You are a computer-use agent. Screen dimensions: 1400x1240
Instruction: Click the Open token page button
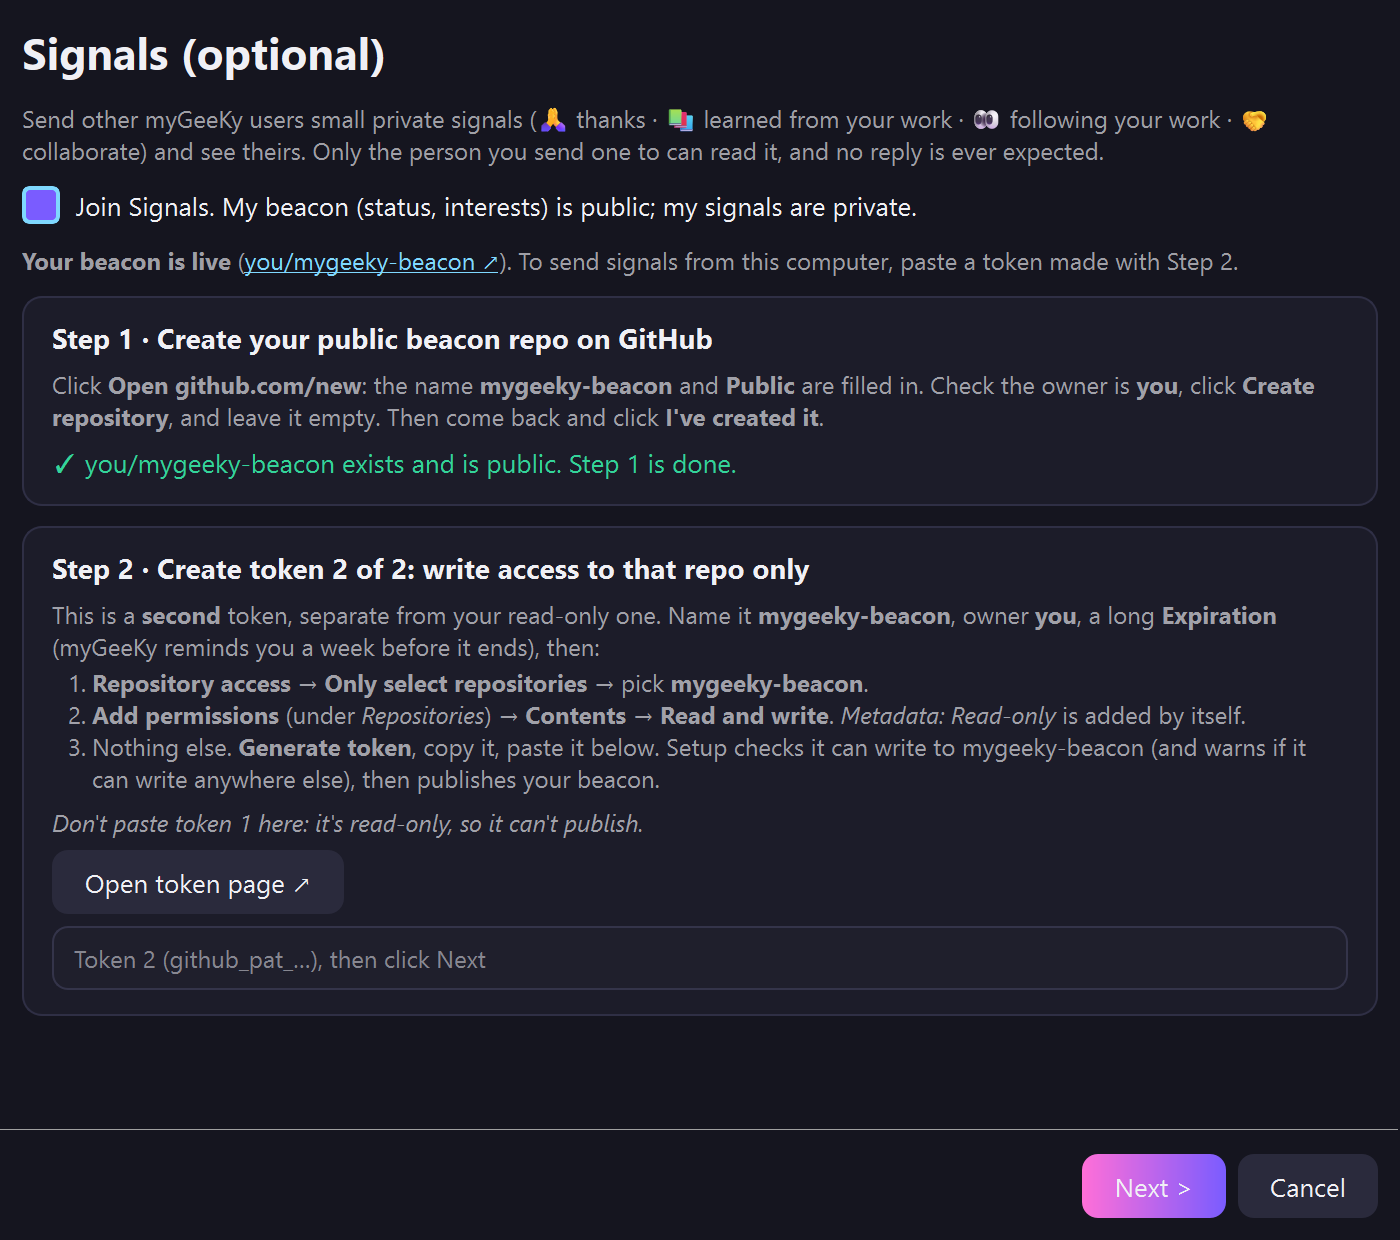198,883
